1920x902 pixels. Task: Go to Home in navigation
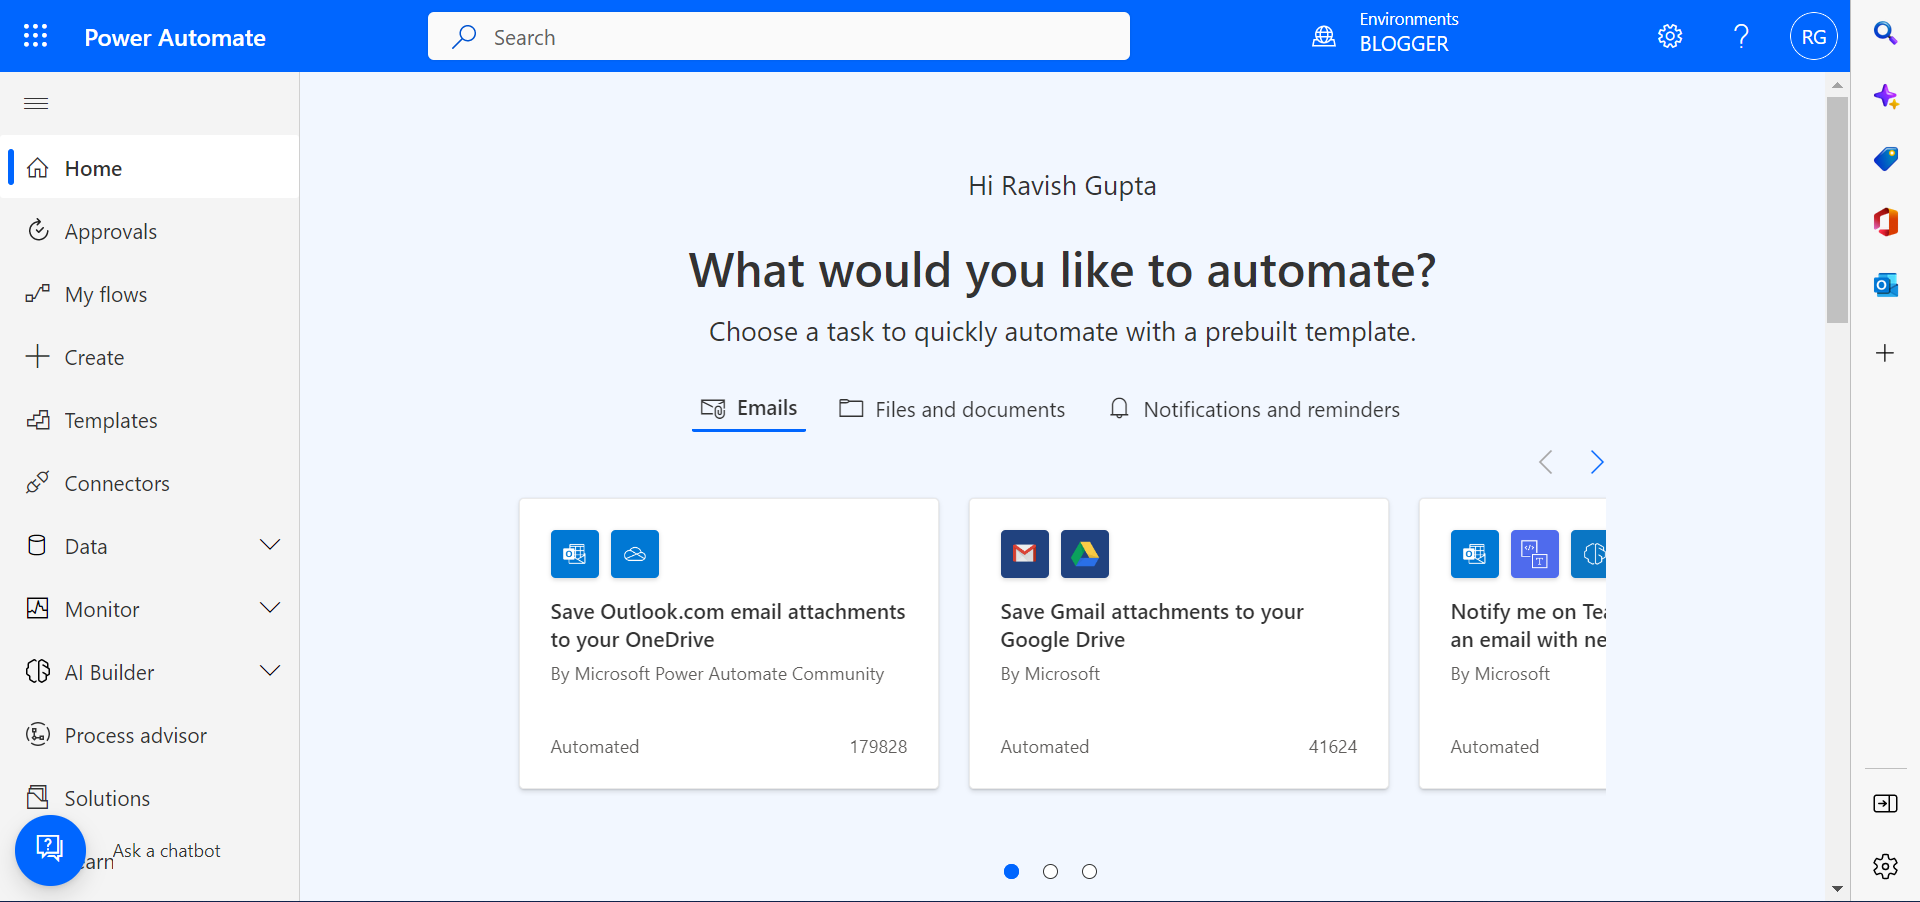click(150, 168)
